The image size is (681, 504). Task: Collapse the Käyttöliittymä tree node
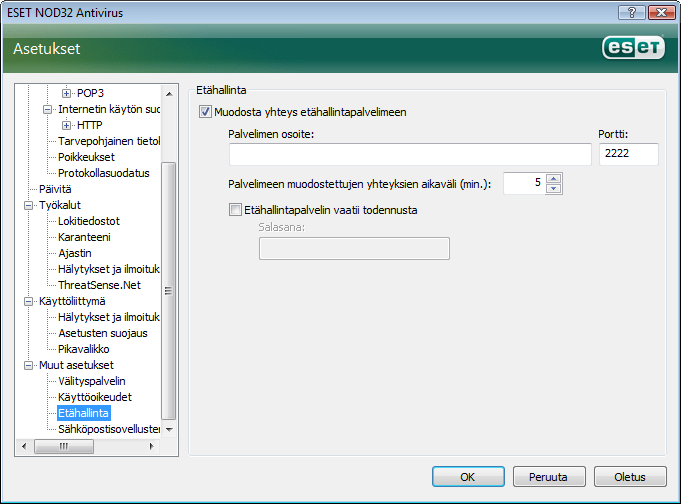(28, 301)
